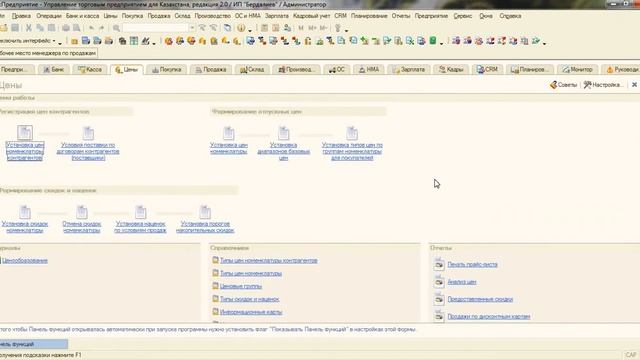
Task: Switch to the Продажа tab
Action: coord(211,69)
